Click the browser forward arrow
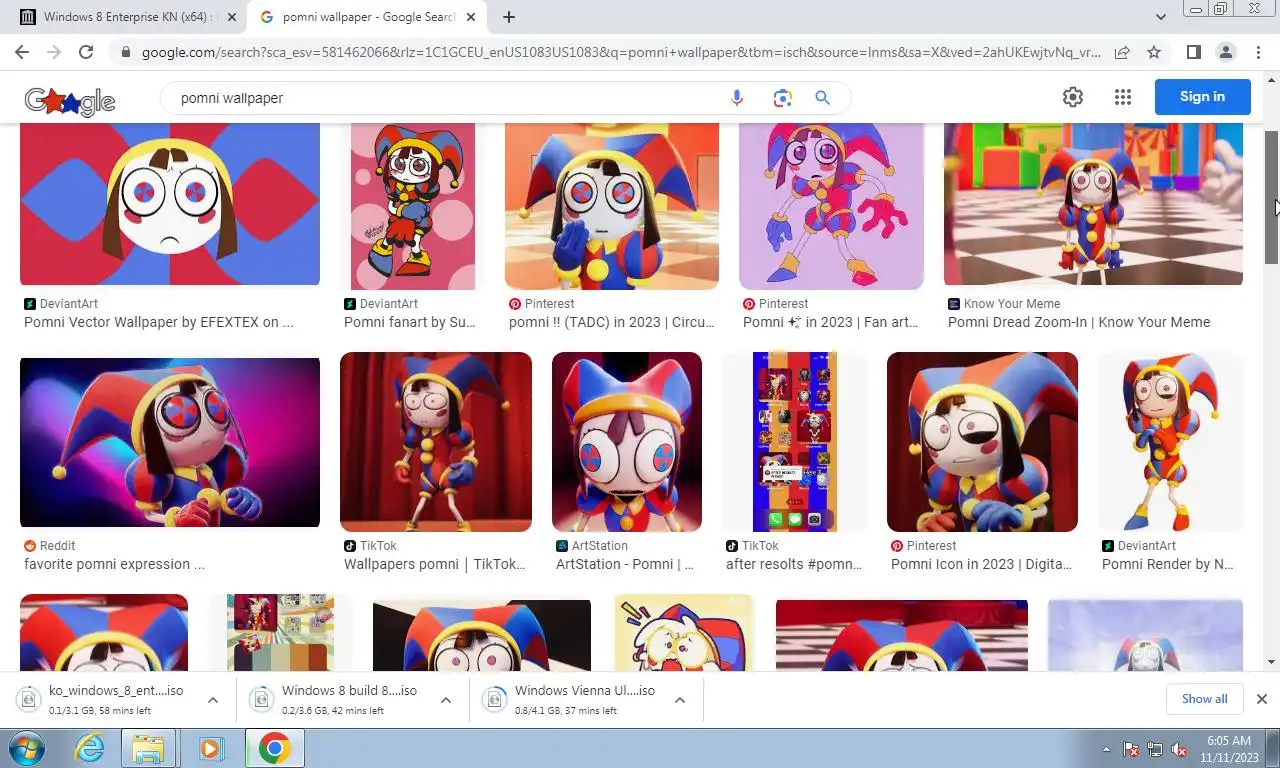 (54, 52)
